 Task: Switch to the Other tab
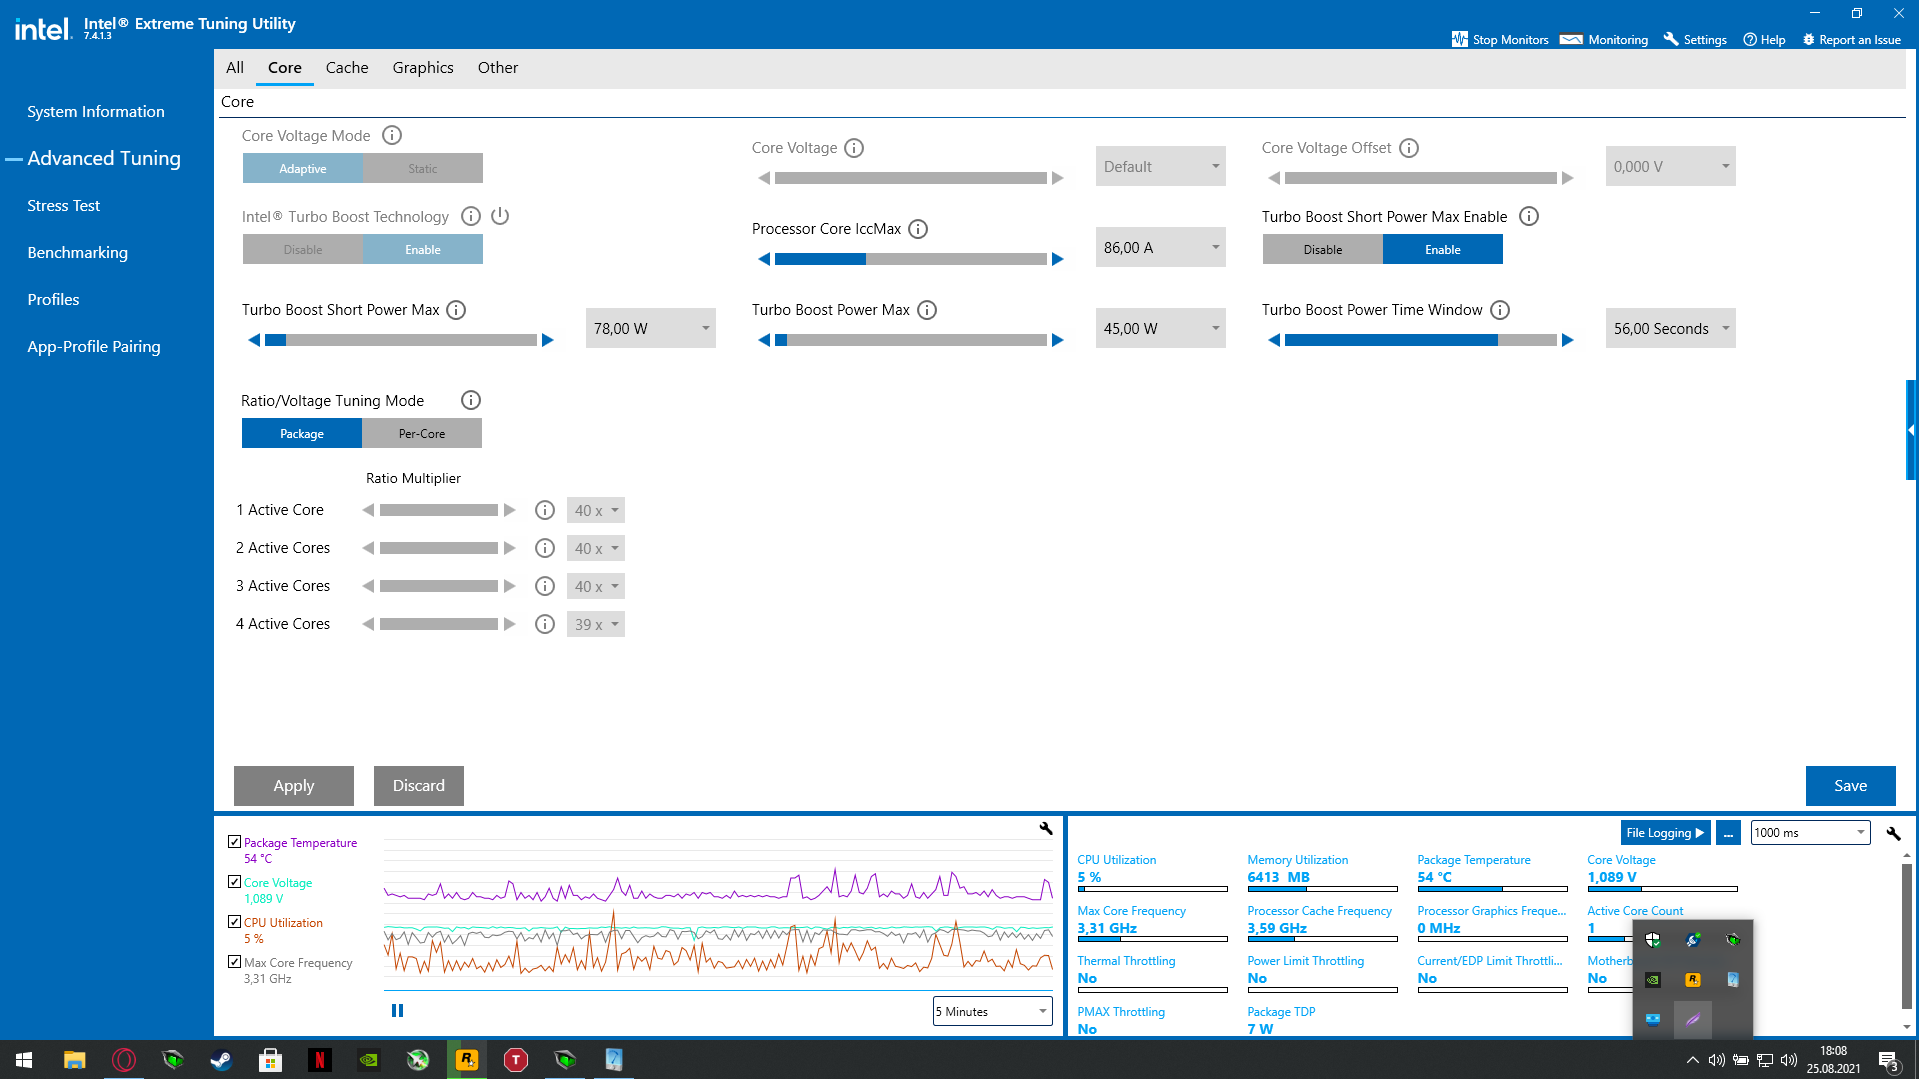[x=498, y=68]
